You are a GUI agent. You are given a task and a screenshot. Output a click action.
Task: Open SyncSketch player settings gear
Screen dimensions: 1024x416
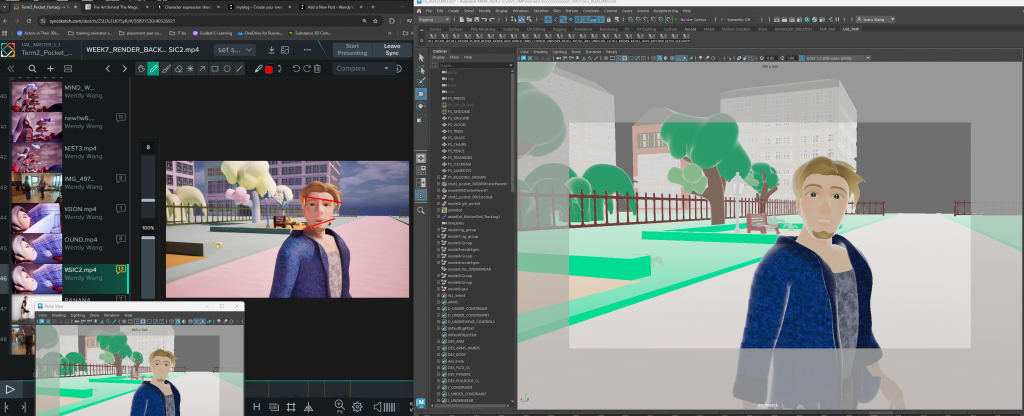(x=357, y=407)
